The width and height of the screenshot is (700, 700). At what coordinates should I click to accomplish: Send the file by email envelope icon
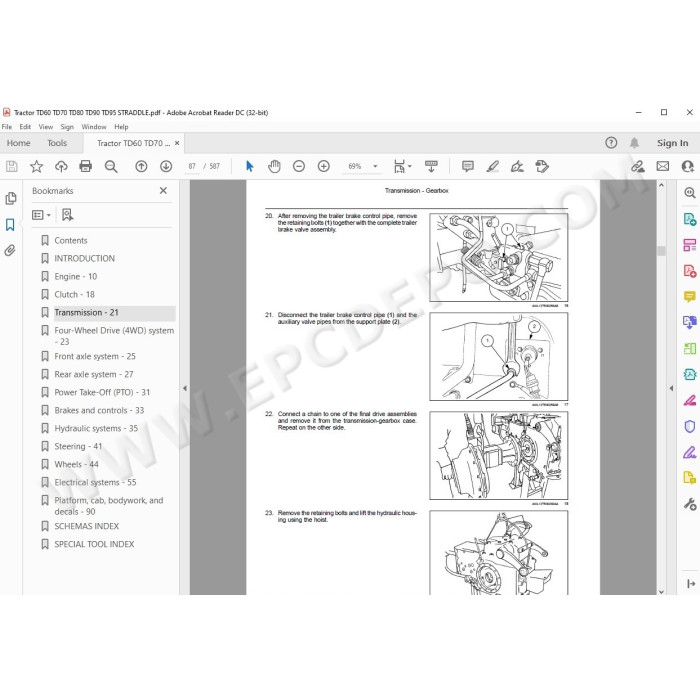[x=663, y=167]
